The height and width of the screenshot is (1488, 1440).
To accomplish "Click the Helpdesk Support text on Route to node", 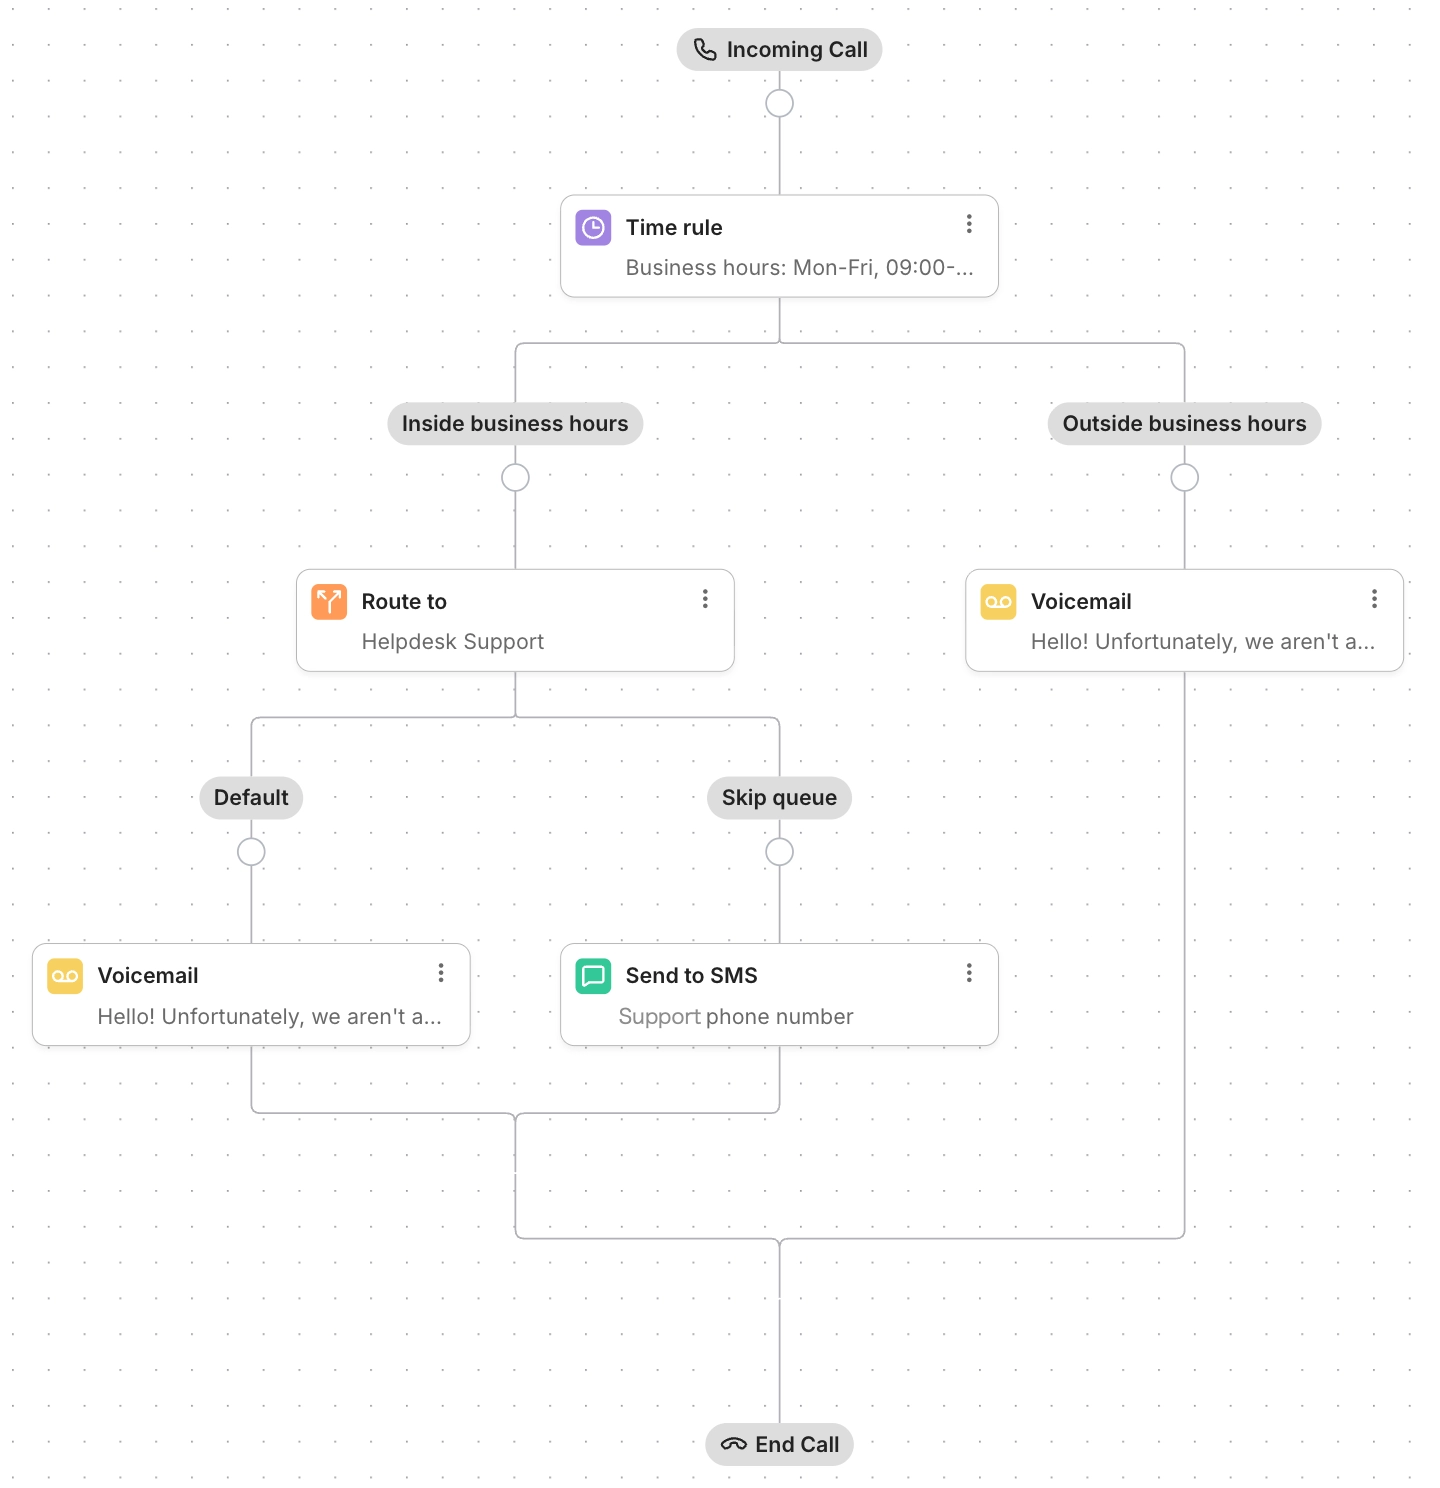I will [452, 641].
